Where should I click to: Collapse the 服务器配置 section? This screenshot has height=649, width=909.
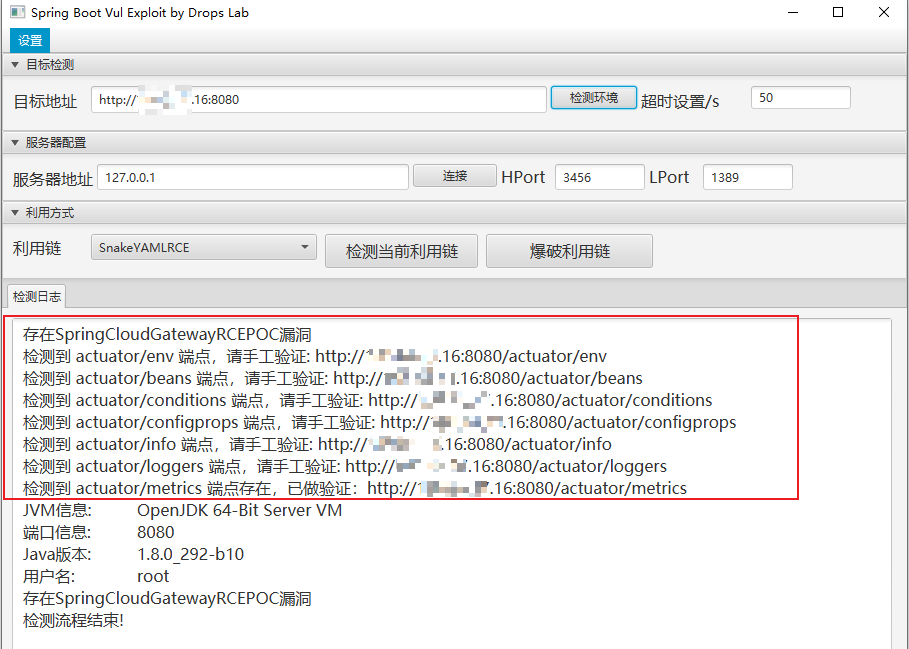click(16, 143)
